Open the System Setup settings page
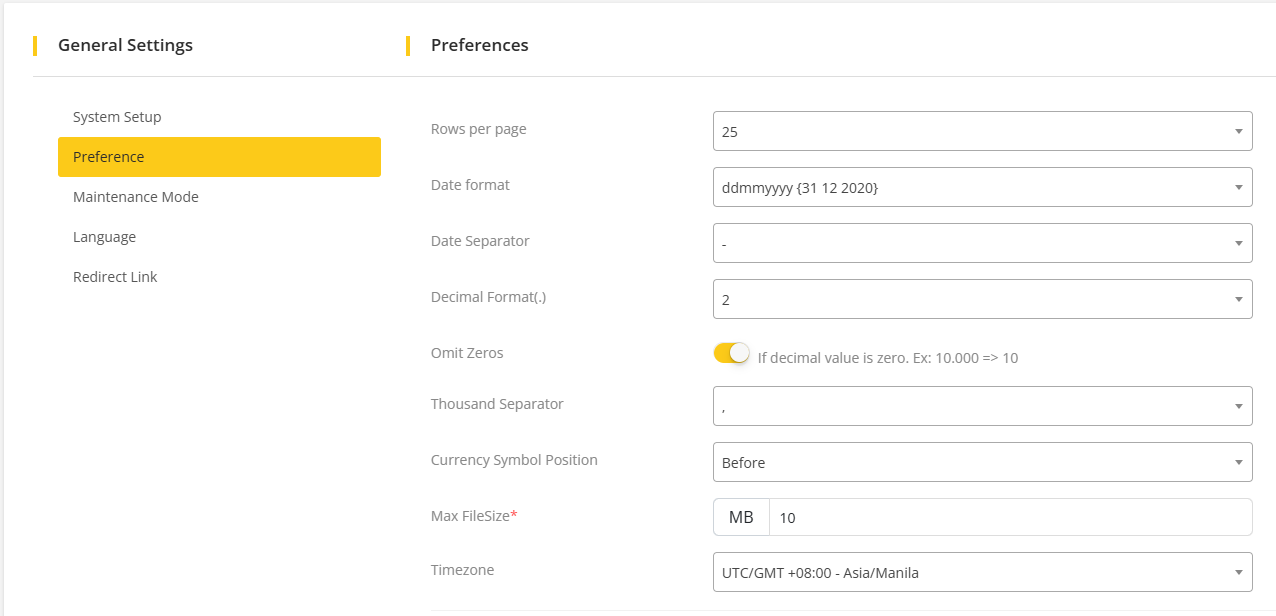 click(117, 117)
